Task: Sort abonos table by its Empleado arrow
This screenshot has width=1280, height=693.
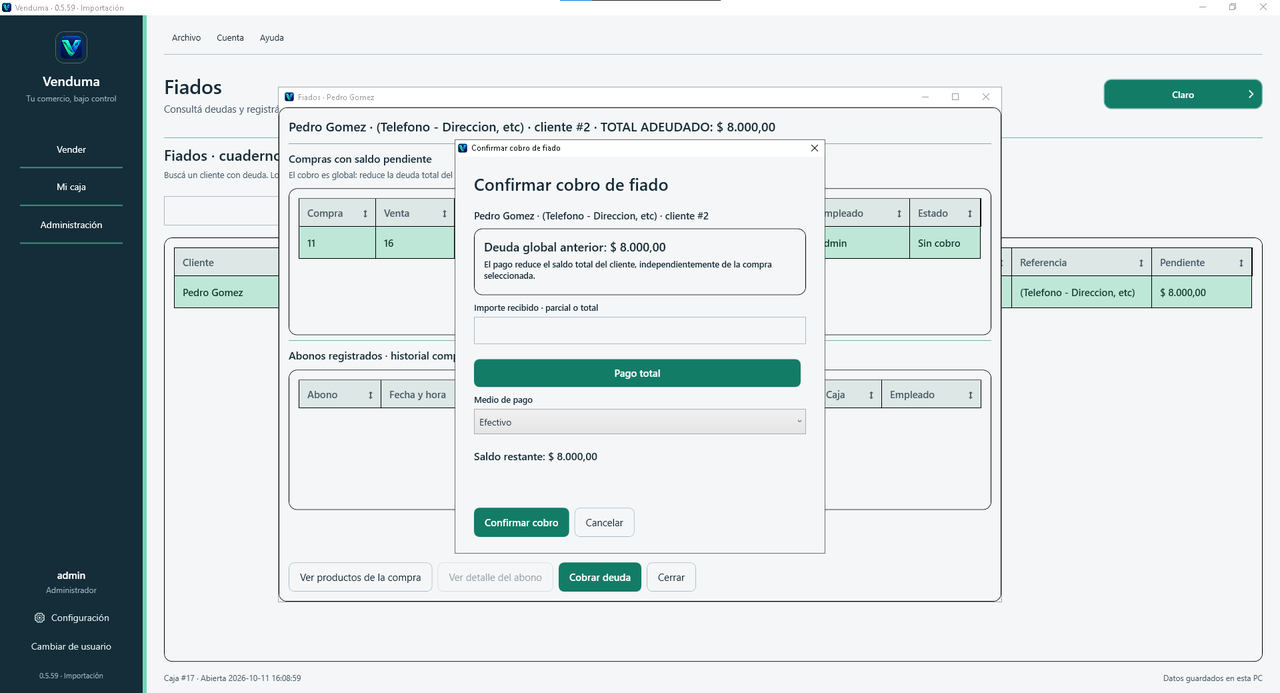Action: pos(970,395)
